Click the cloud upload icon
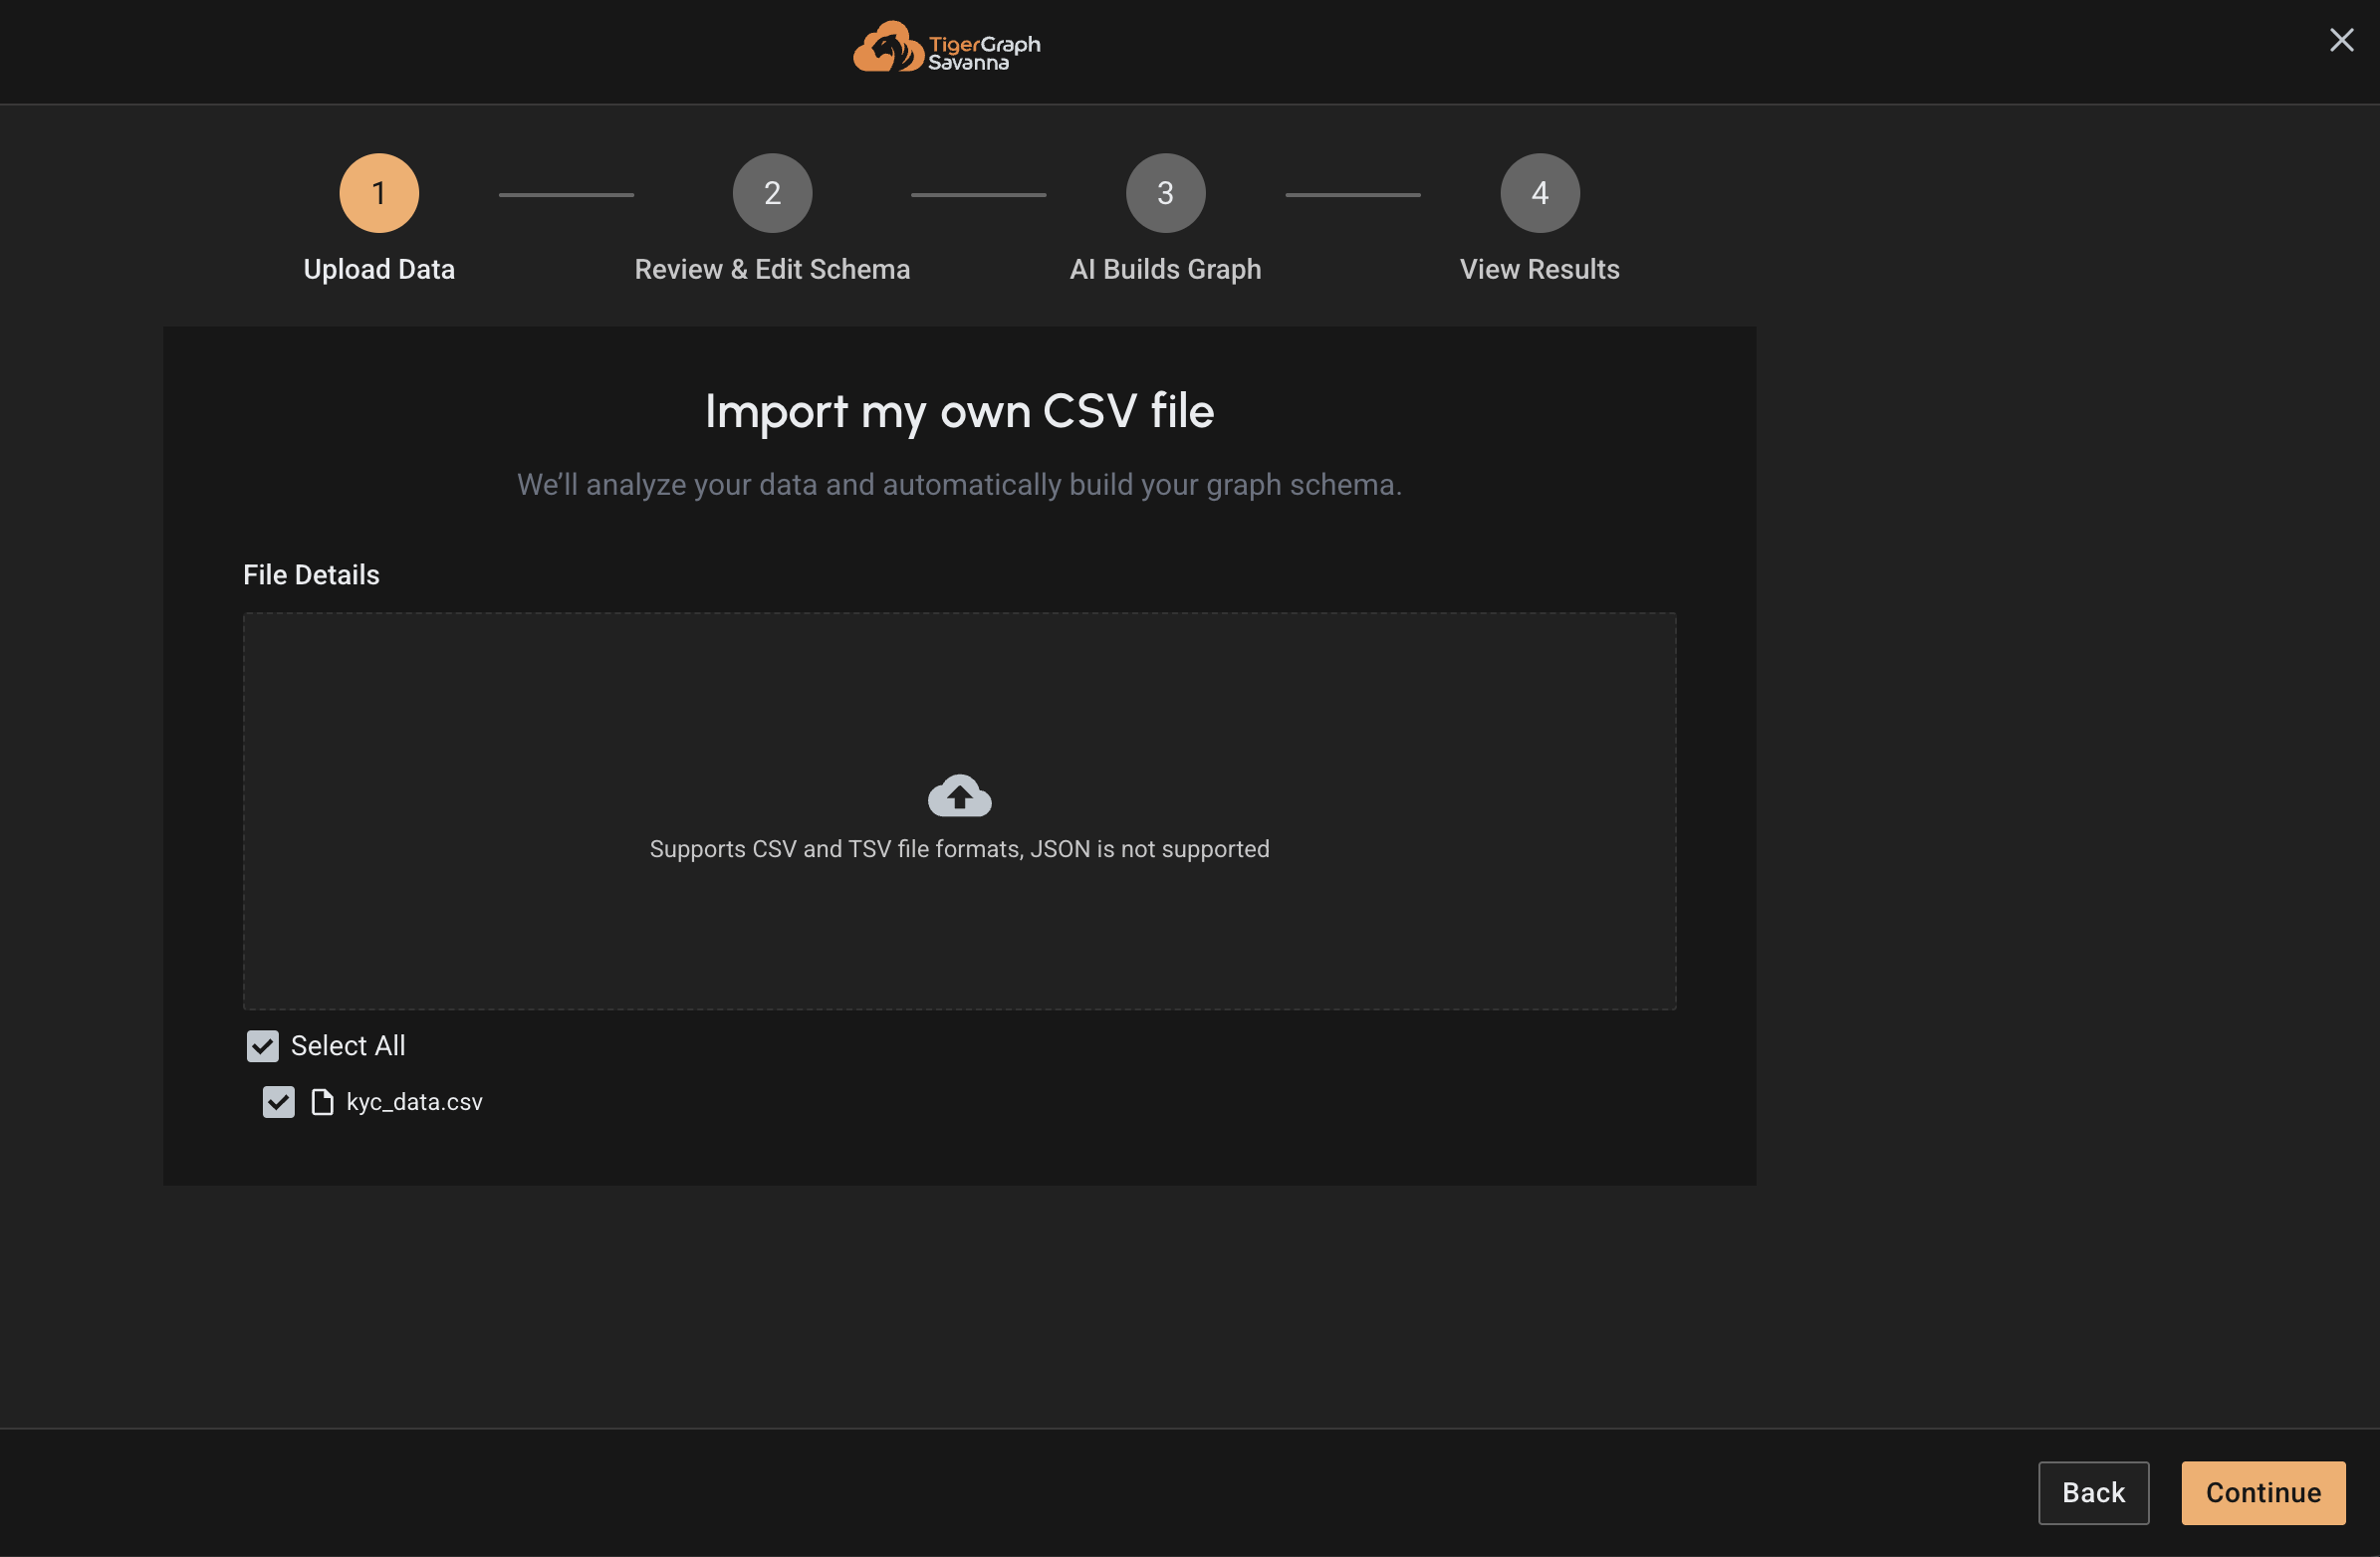 [958, 794]
